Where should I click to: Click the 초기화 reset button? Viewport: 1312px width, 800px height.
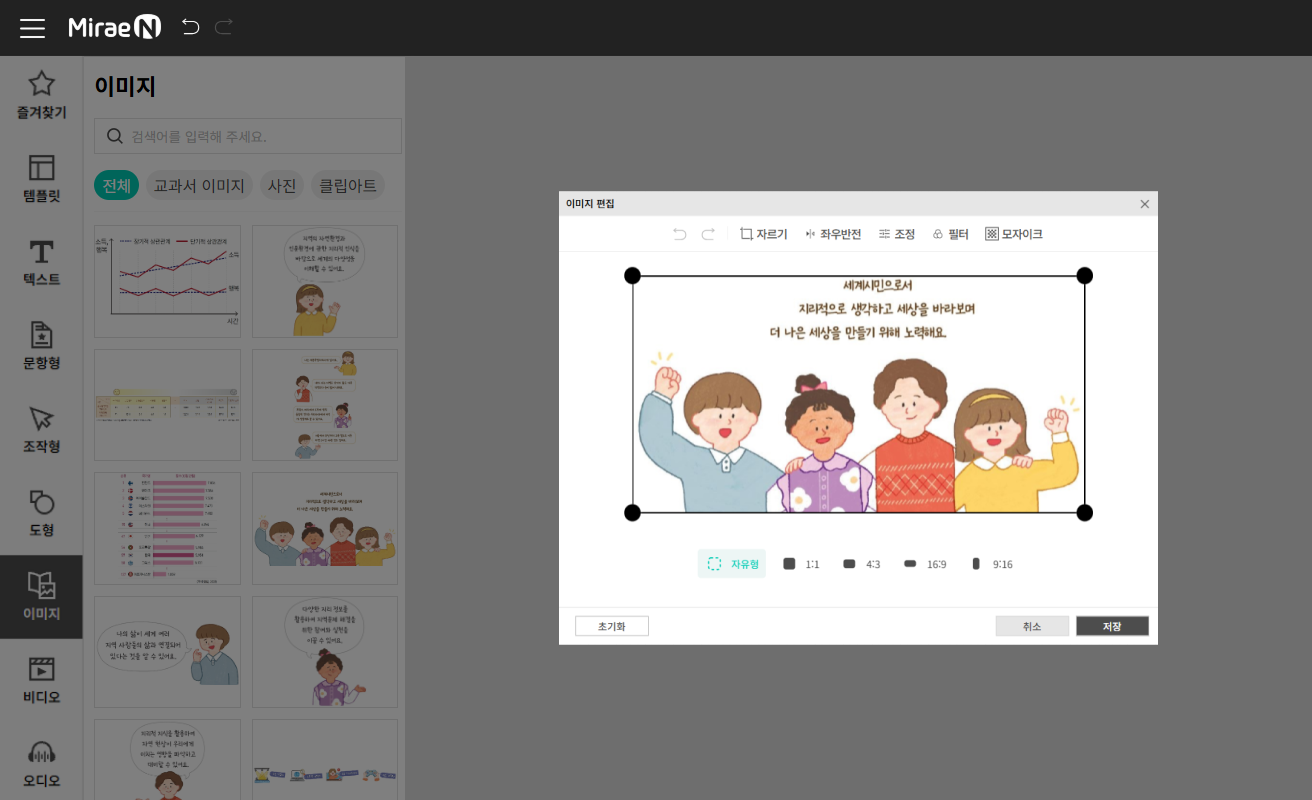click(x=612, y=626)
